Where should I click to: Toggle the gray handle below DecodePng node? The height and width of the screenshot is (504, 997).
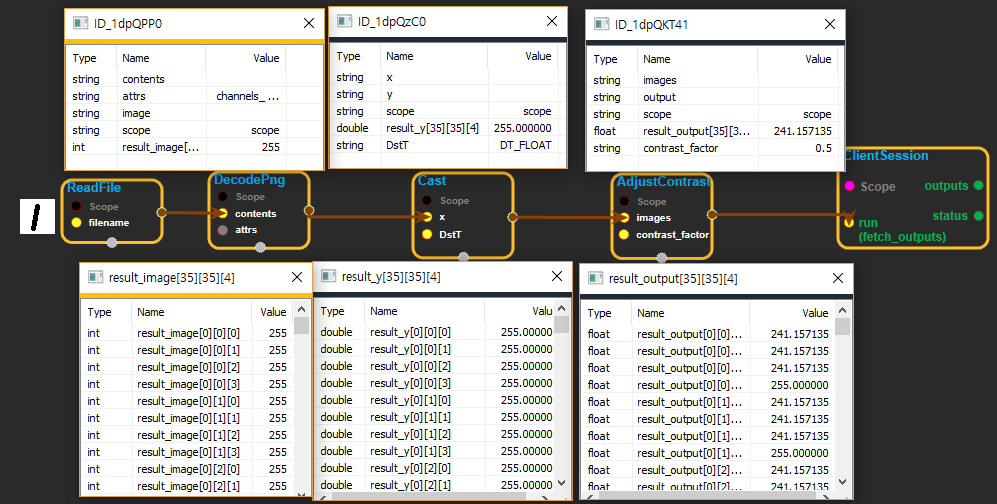[x=260, y=246]
